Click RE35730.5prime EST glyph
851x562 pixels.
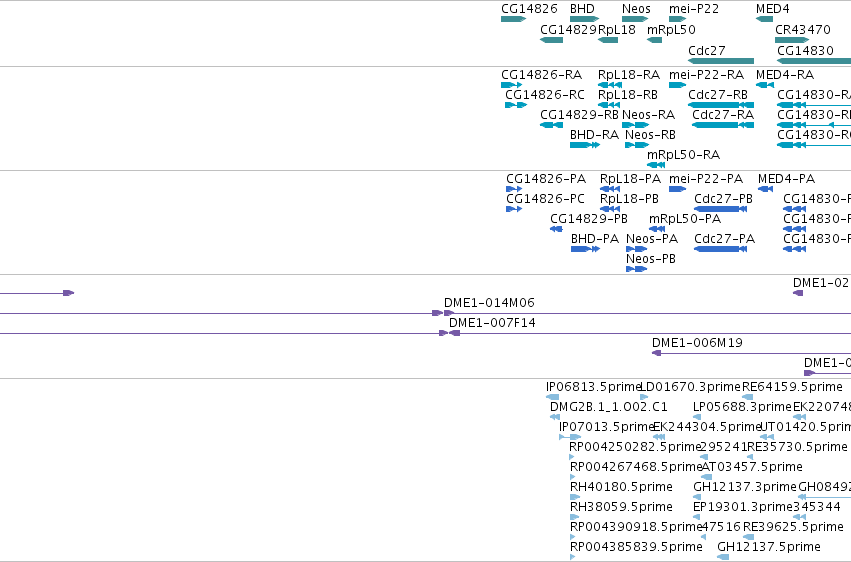pos(750,457)
